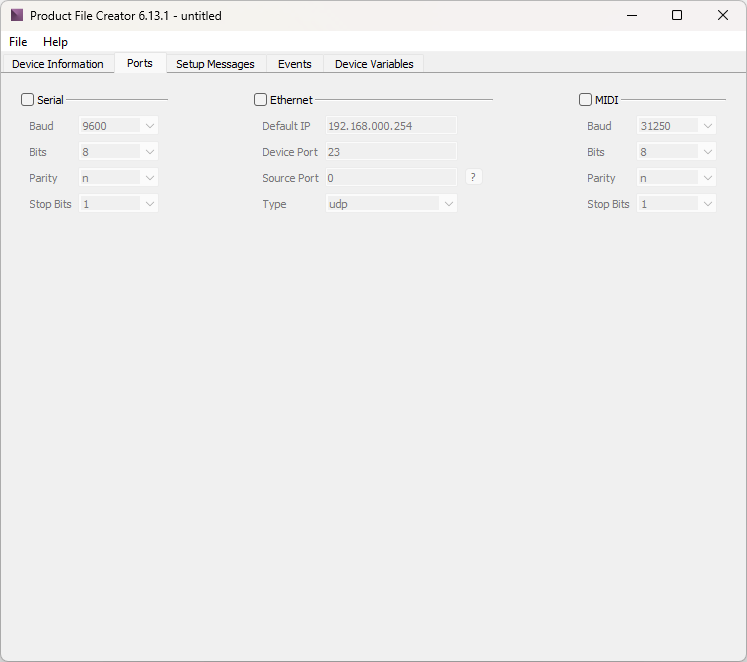
Task: Go to the Events tab
Action: coord(294,64)
